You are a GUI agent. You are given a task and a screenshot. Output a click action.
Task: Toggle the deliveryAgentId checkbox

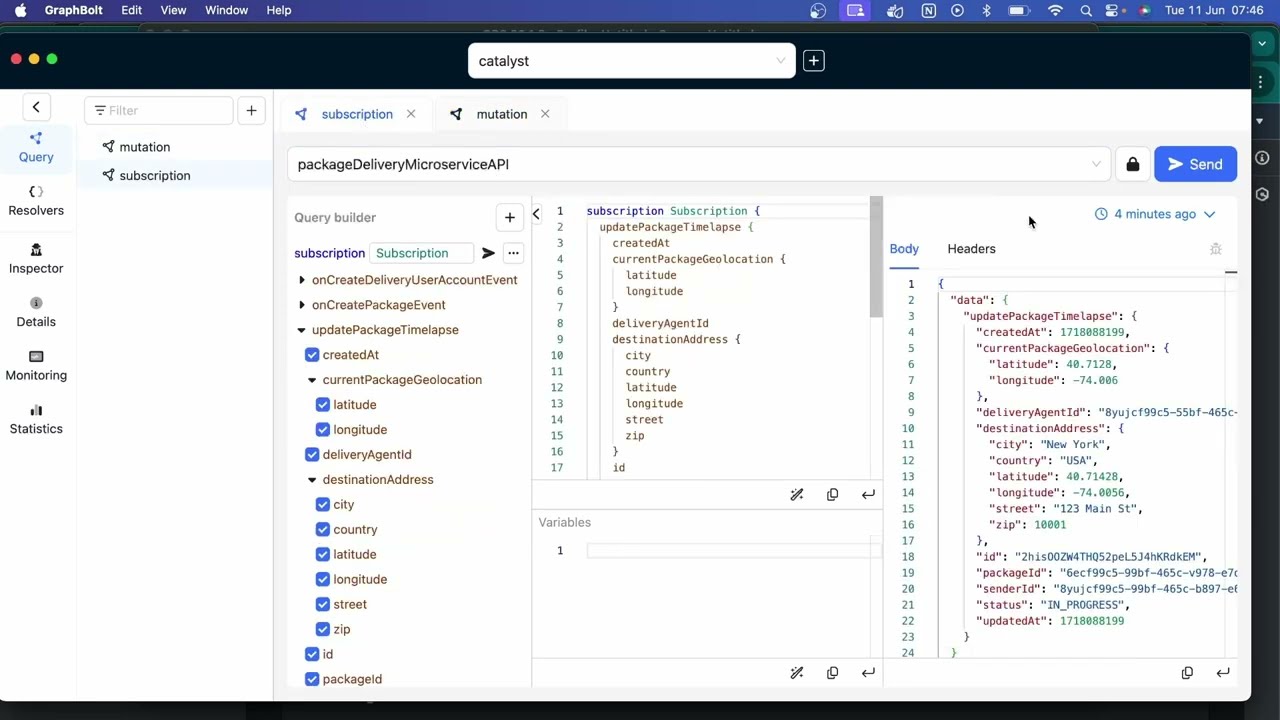point(312,455)
